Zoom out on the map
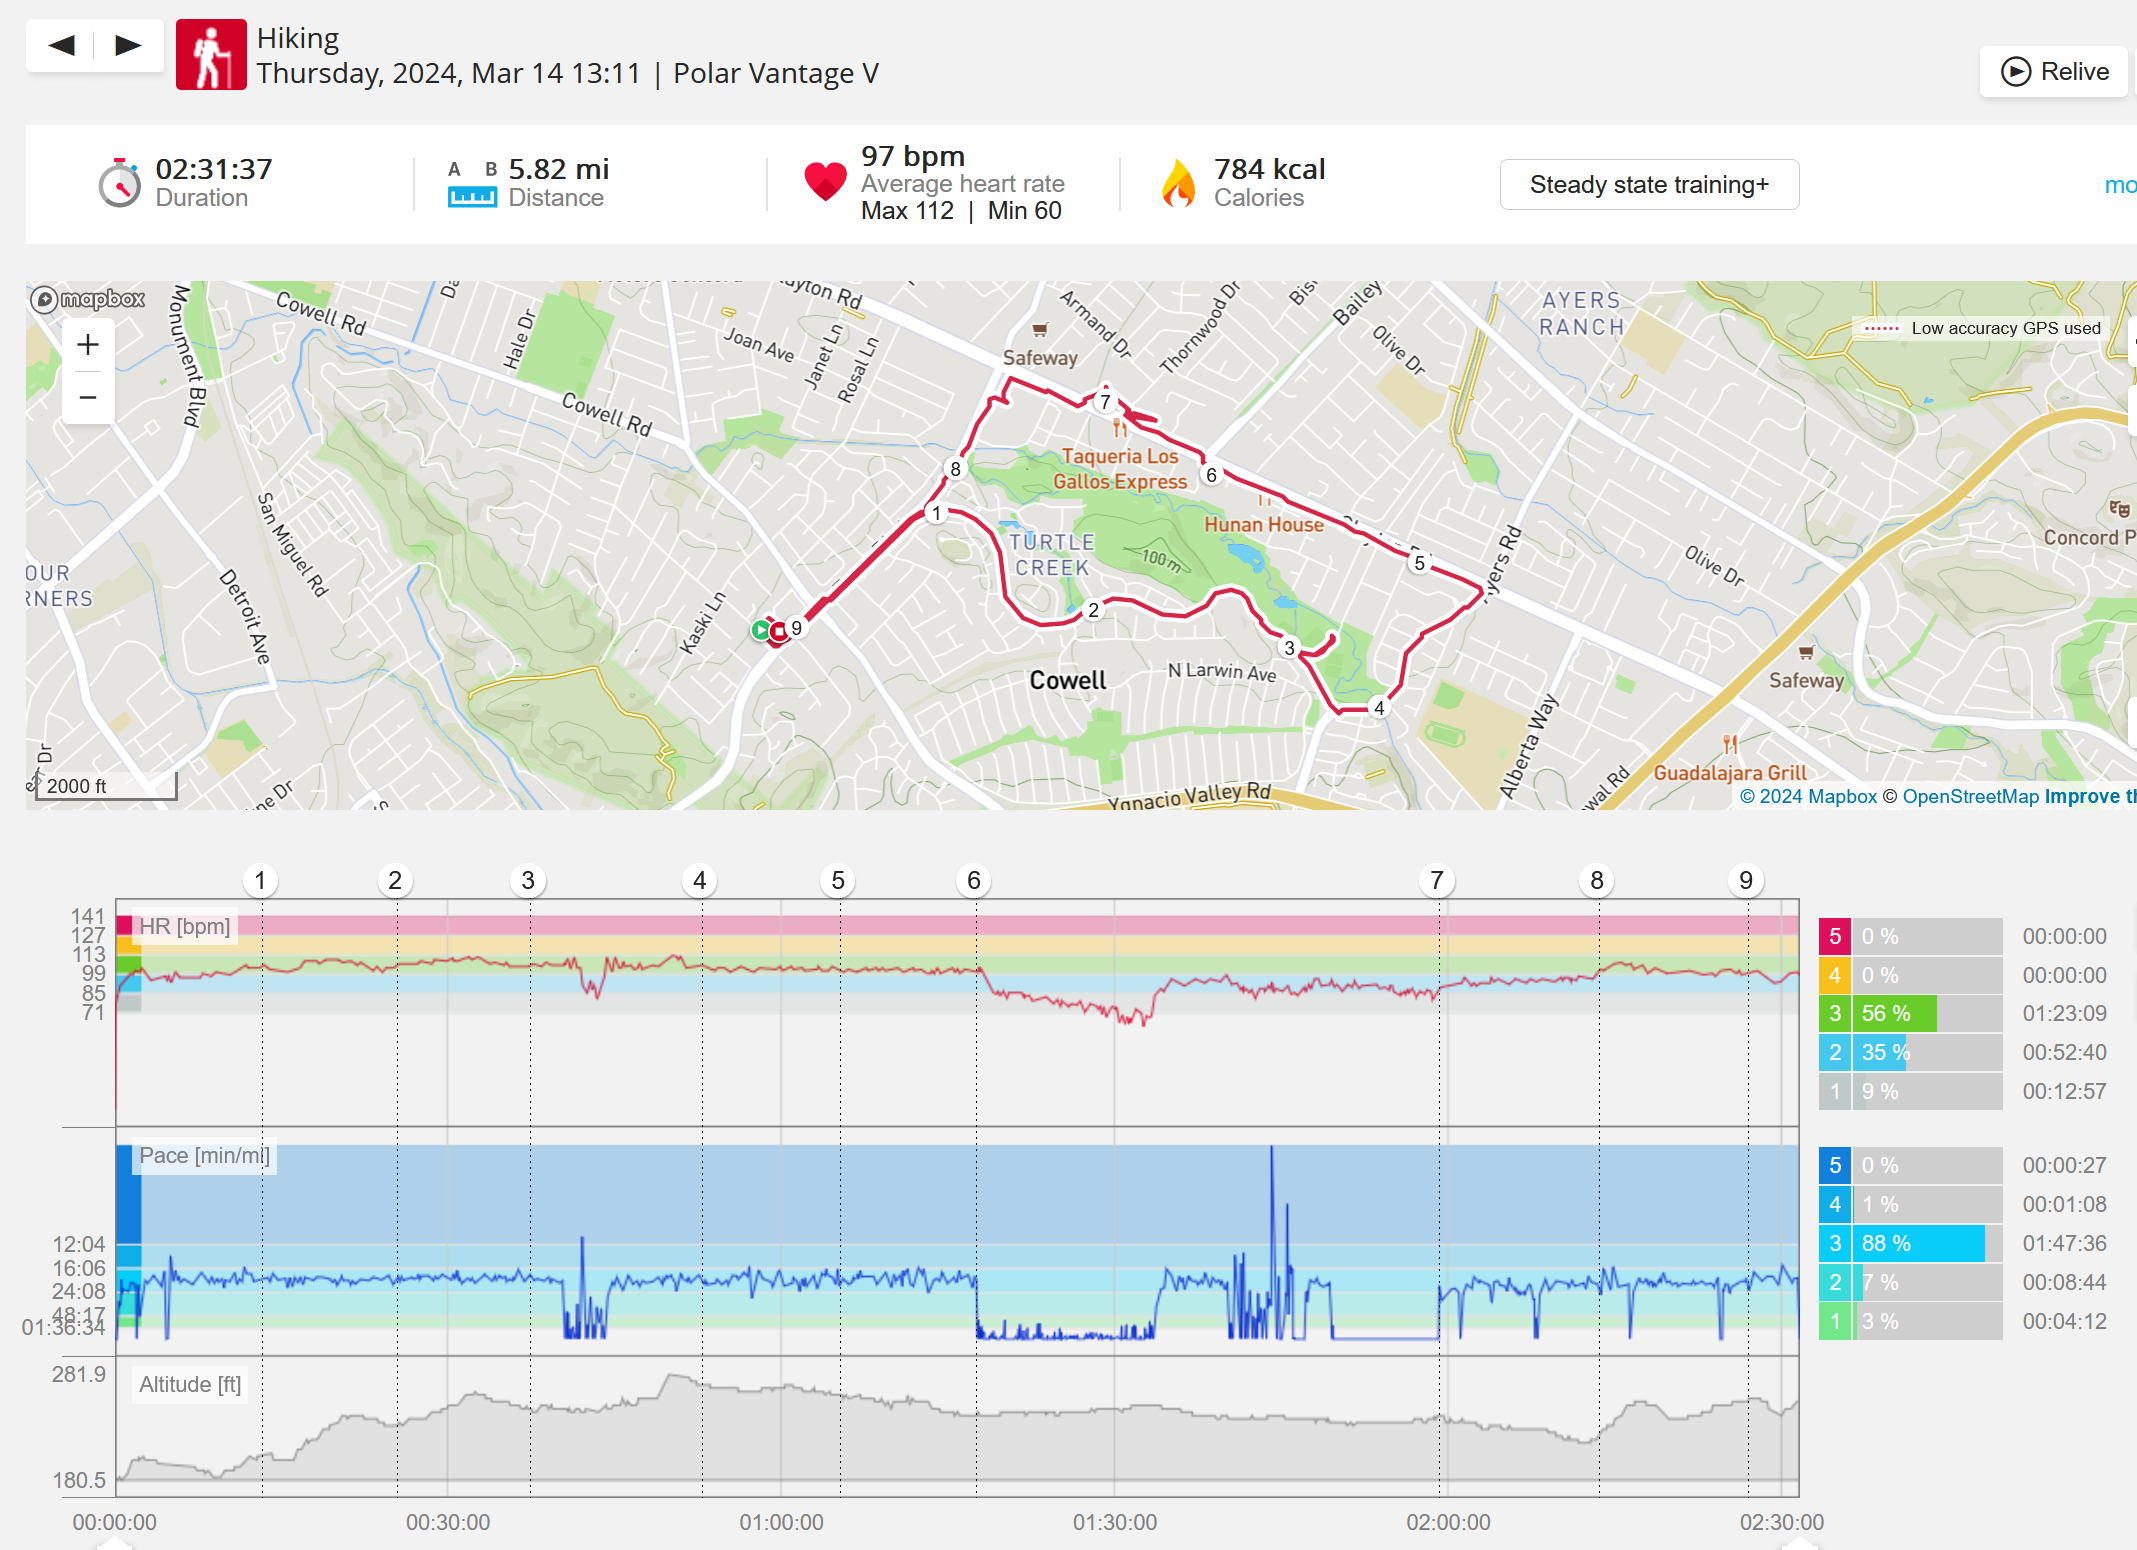The height and width of the screenshot is (1550, 2137). (x=88, y=397)
